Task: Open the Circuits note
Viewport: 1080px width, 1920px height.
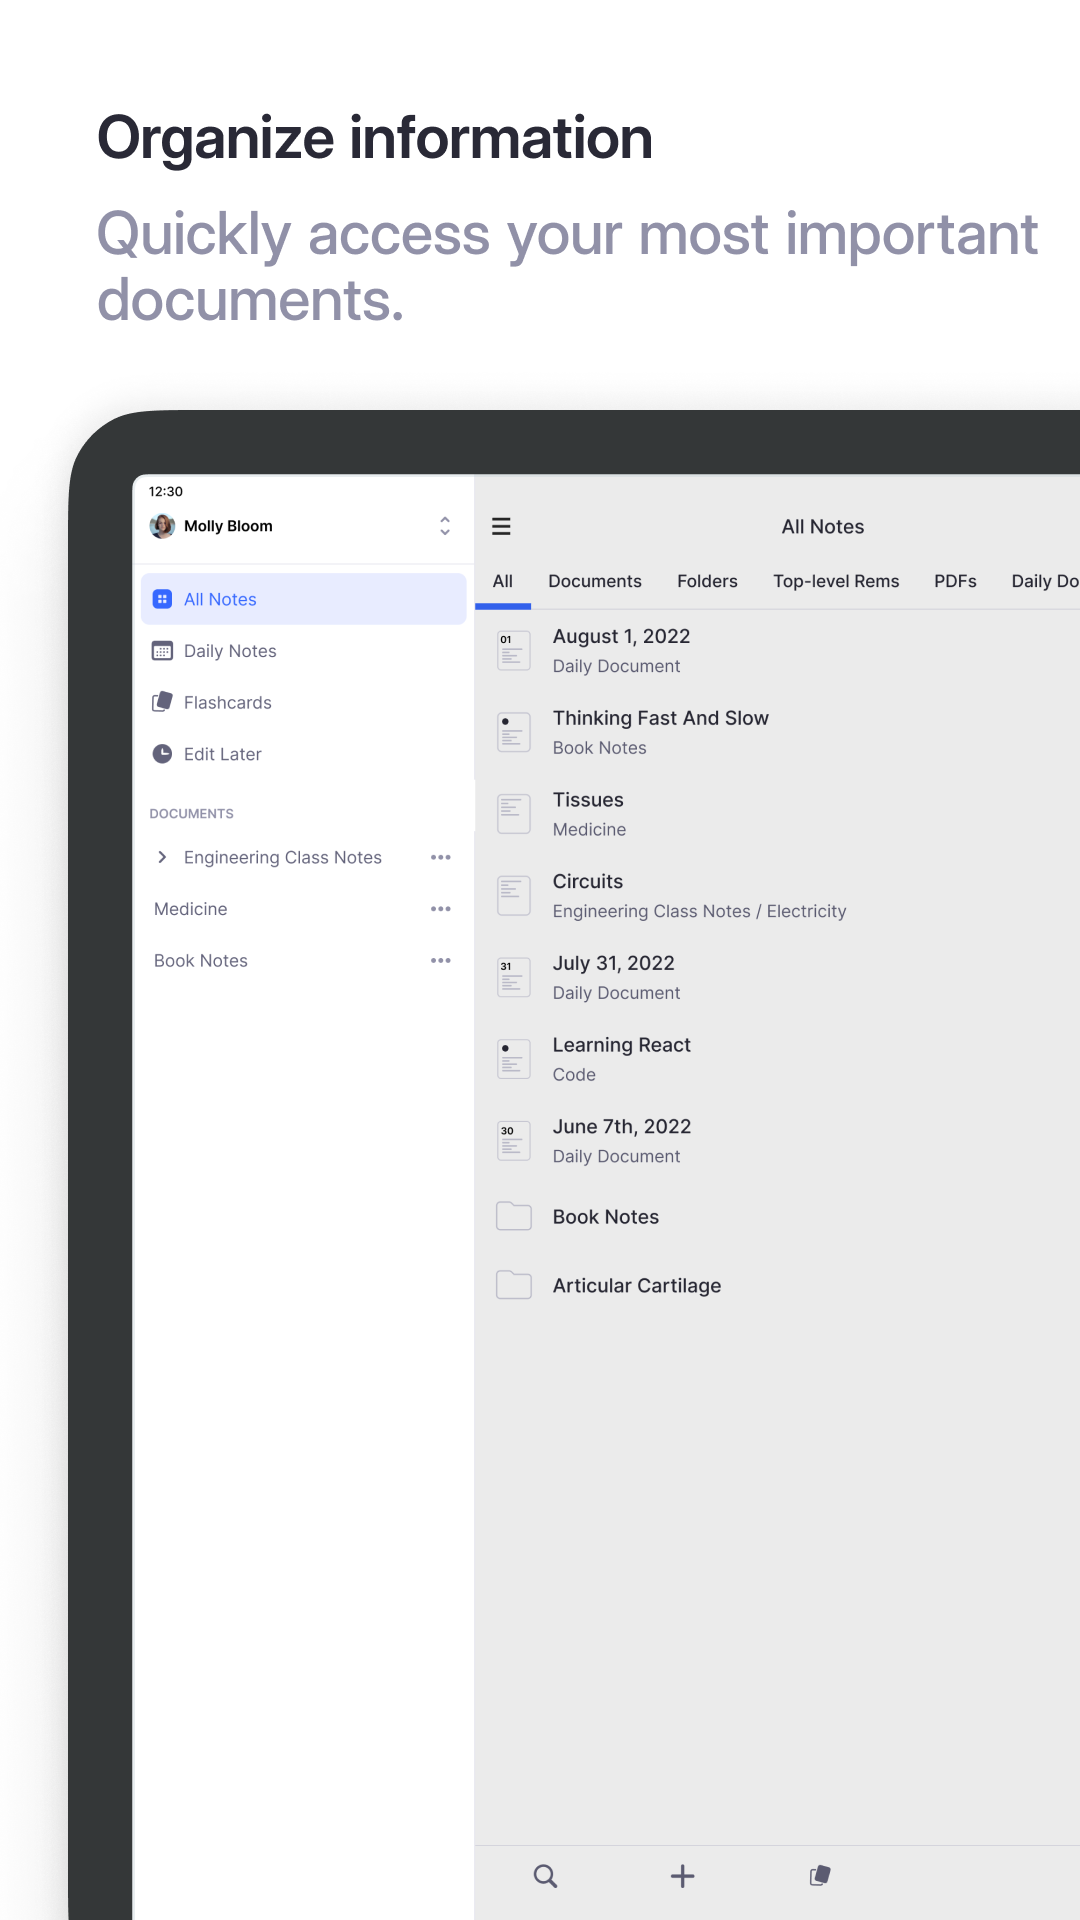Action: [x=777, y=896]
